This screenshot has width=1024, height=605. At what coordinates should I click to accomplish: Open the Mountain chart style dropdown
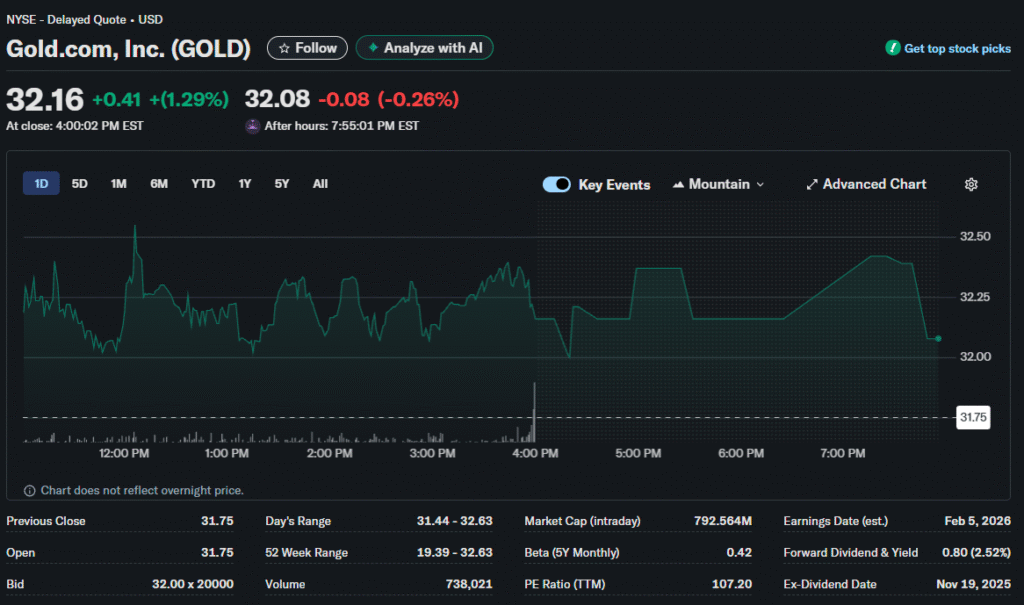719,185
